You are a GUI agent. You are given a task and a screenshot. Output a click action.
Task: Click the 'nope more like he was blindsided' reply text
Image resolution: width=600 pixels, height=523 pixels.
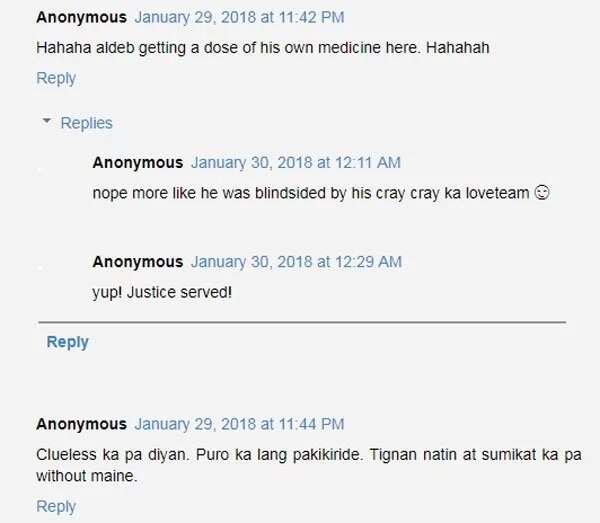[311, 193]
